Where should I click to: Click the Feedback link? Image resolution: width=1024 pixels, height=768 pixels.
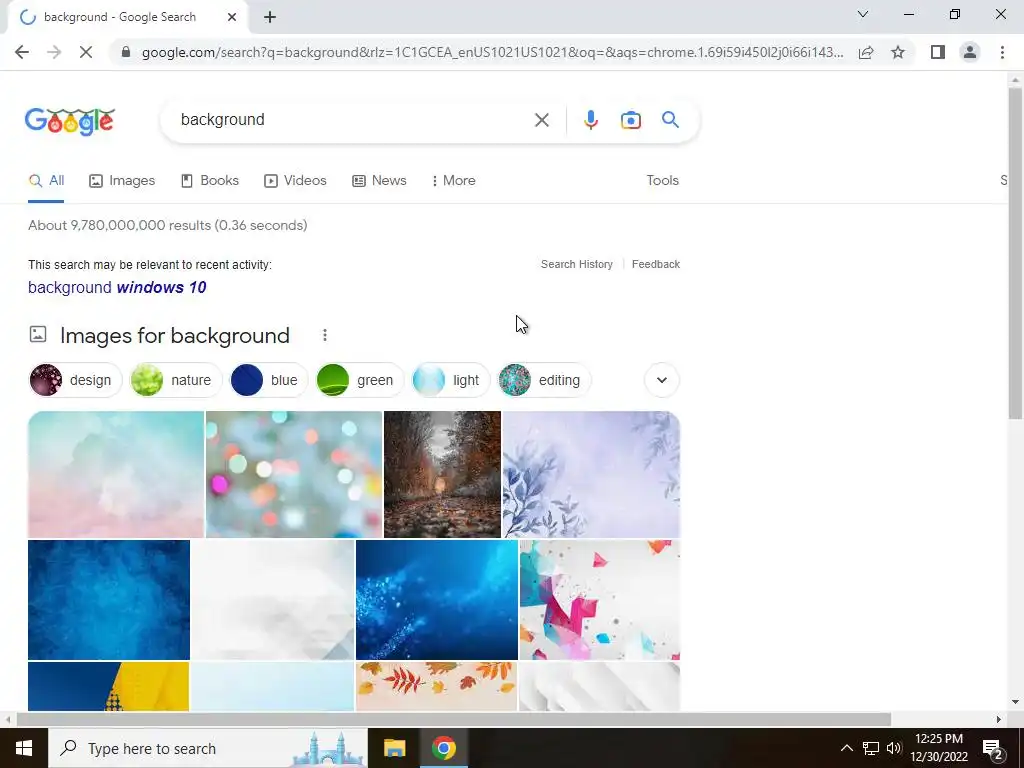[x=656, y=264]
